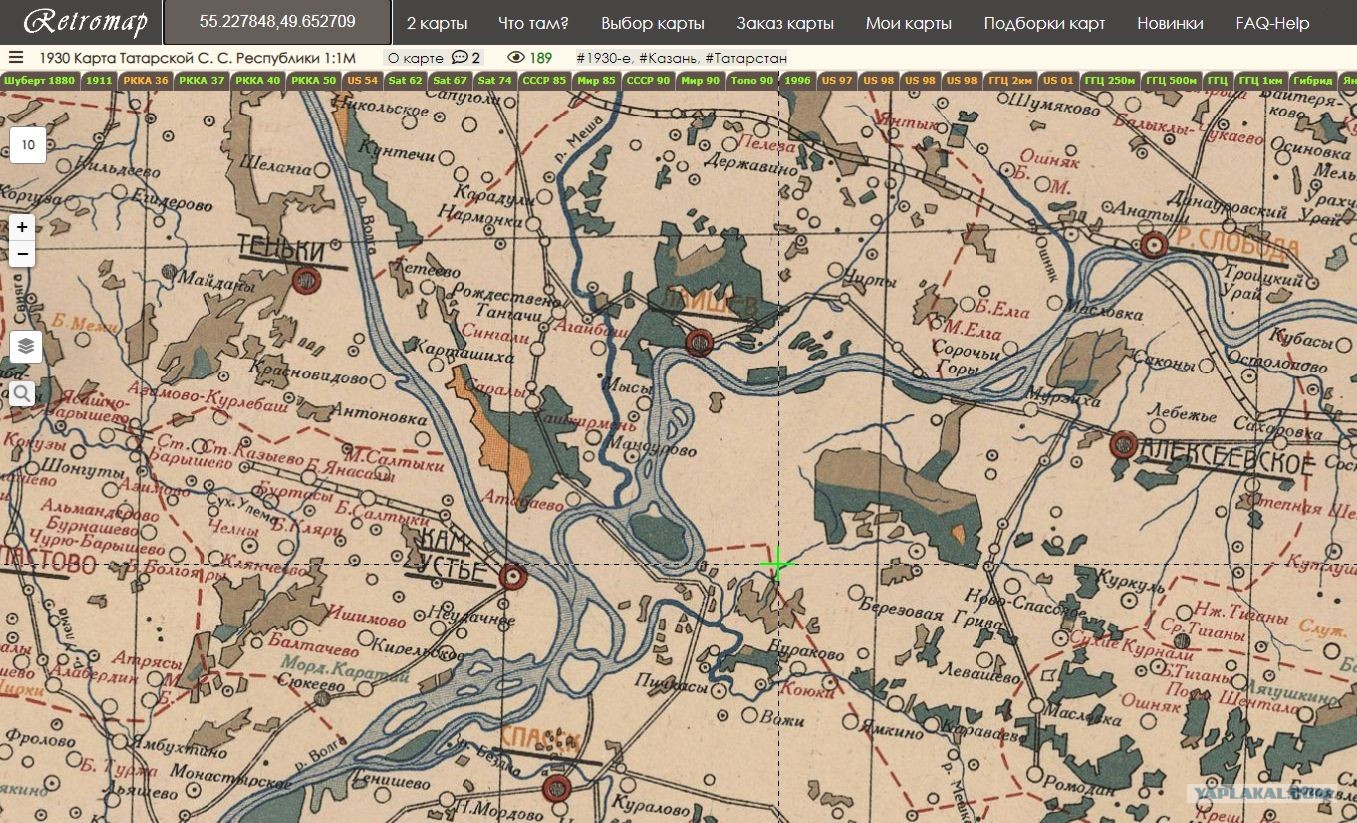The width and height of the screenshot is (1357, 823).
Task: Click the Retromap logo
Action: [84, 22]
